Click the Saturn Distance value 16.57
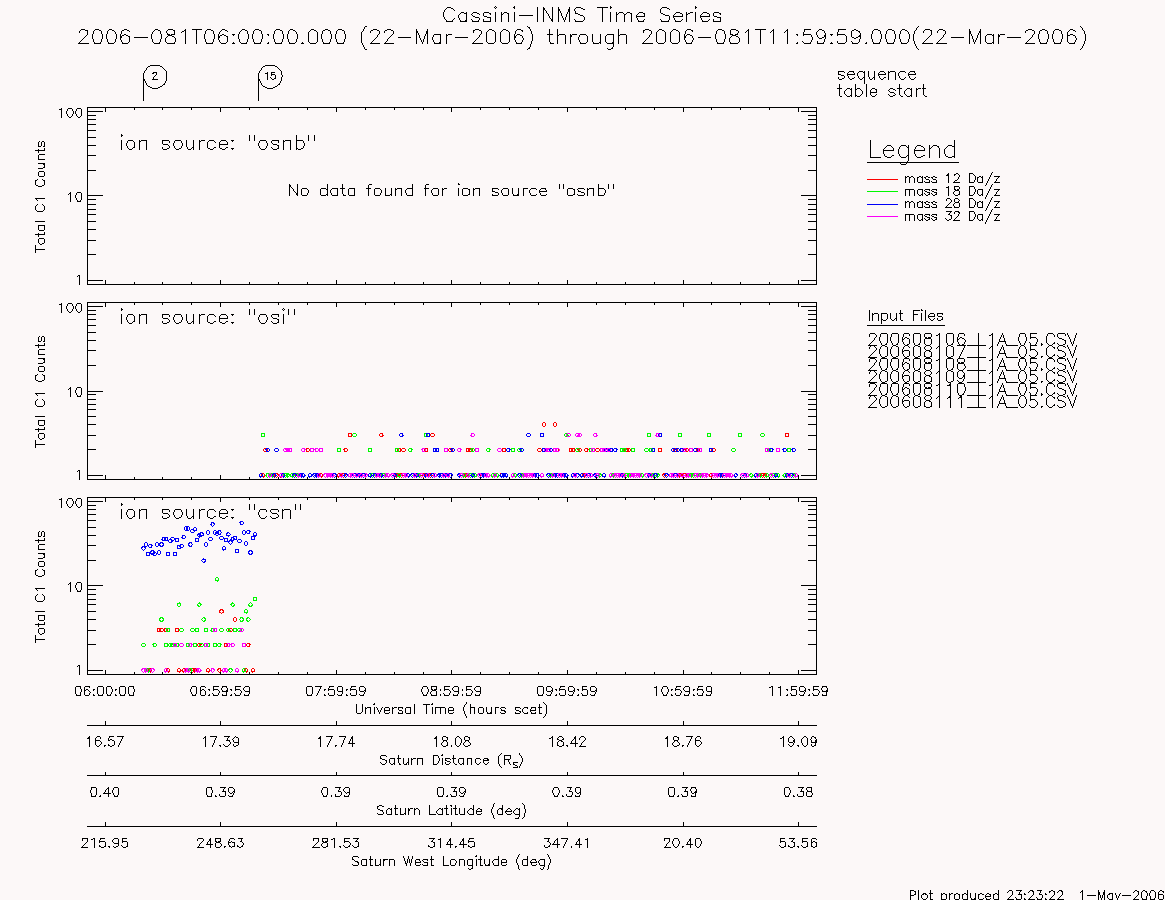1165x900 pixels. click(x=105, y=742)
